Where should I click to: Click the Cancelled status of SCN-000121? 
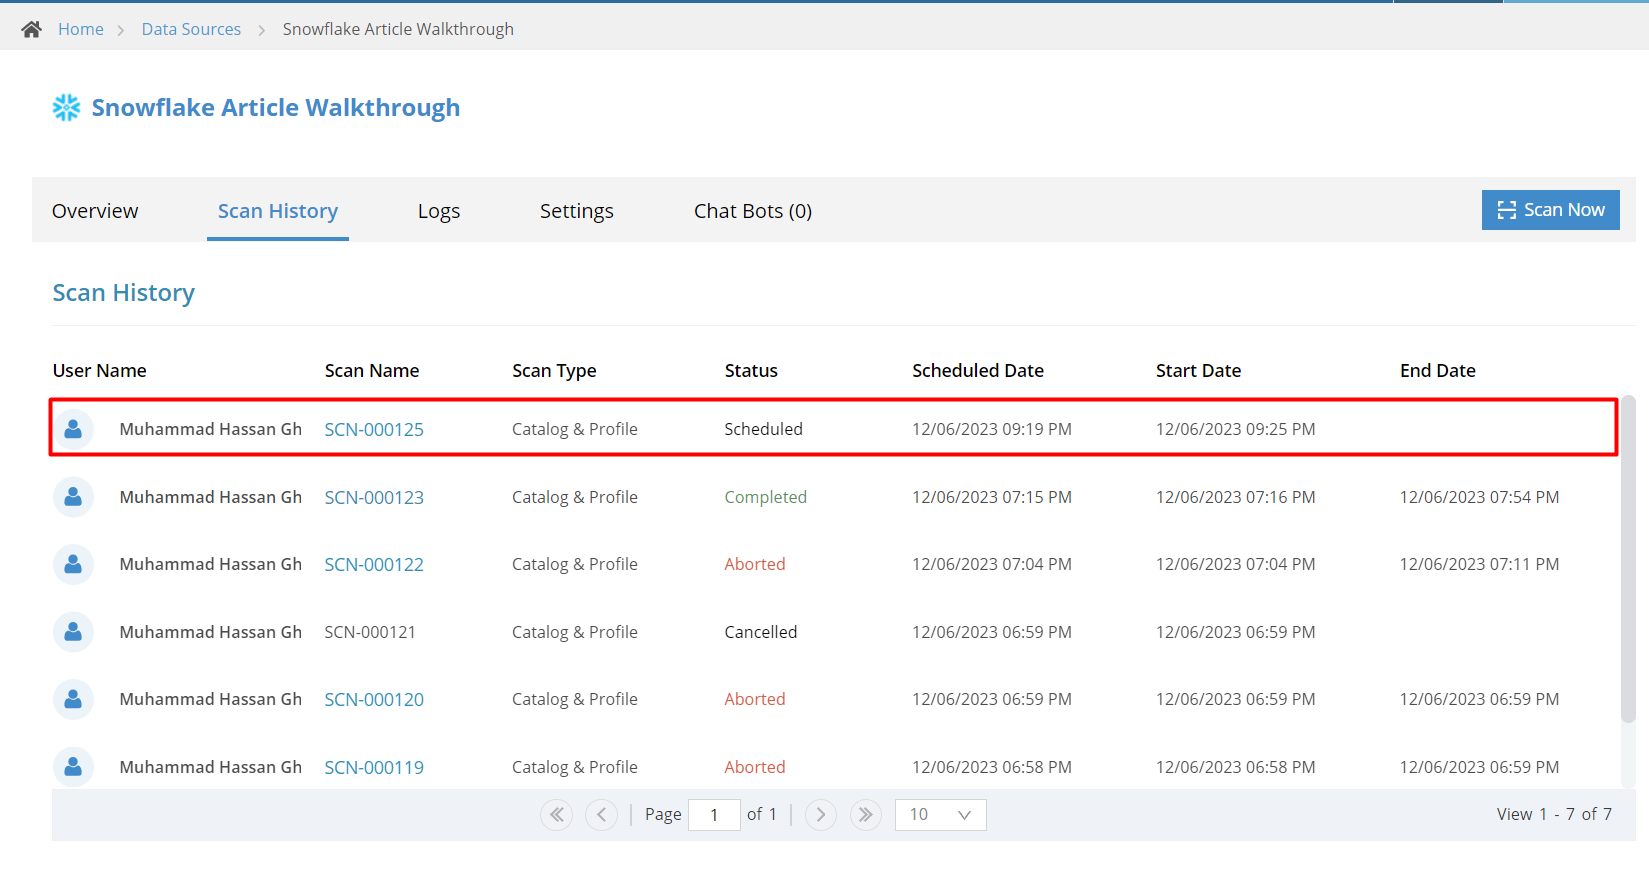[761, 632]
